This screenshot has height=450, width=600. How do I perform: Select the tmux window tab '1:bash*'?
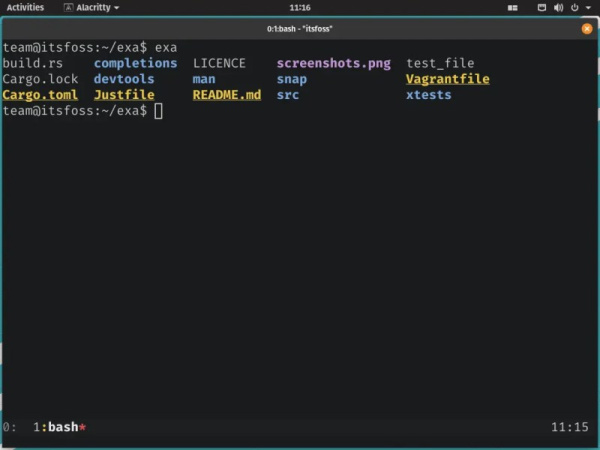59,427
